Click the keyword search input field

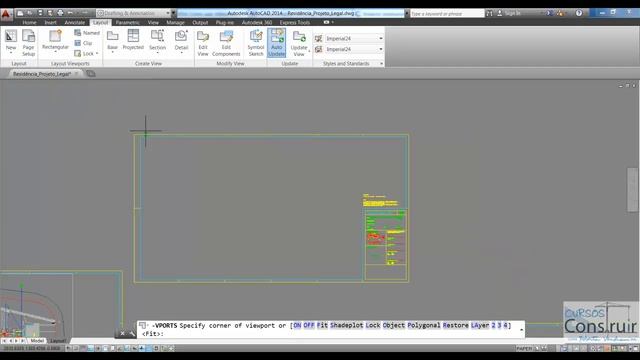coord(447,13)
